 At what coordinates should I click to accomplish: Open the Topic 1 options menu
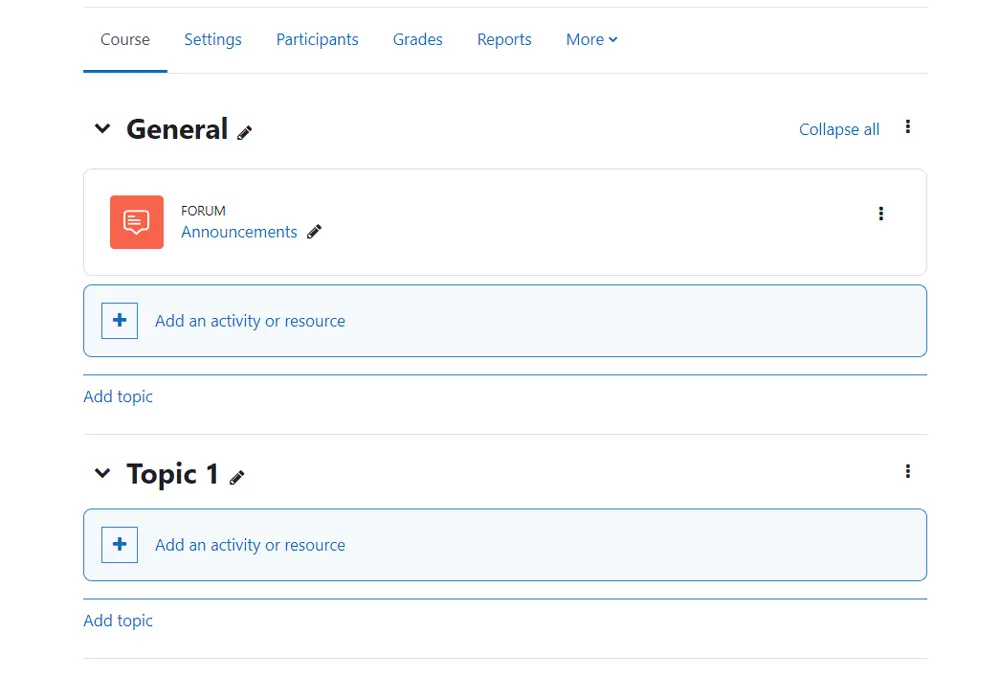(908, 471)
